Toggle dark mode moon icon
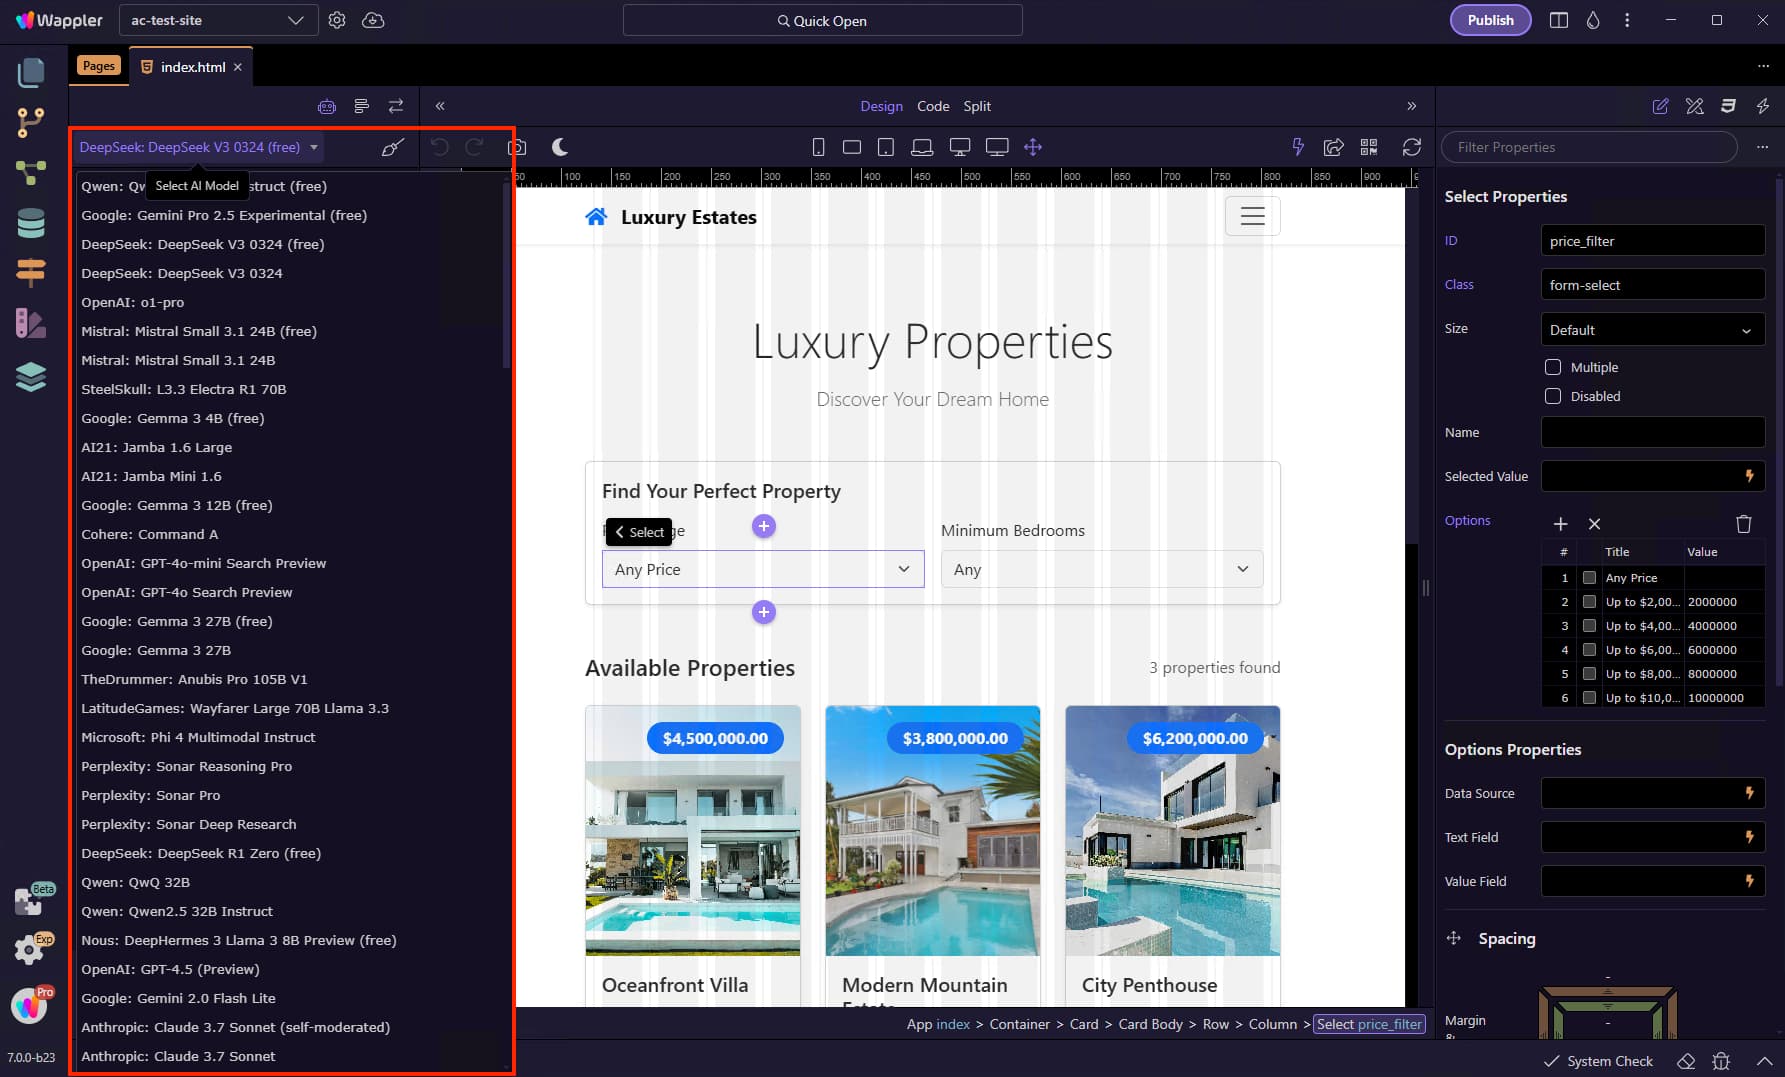 [560, 147]
